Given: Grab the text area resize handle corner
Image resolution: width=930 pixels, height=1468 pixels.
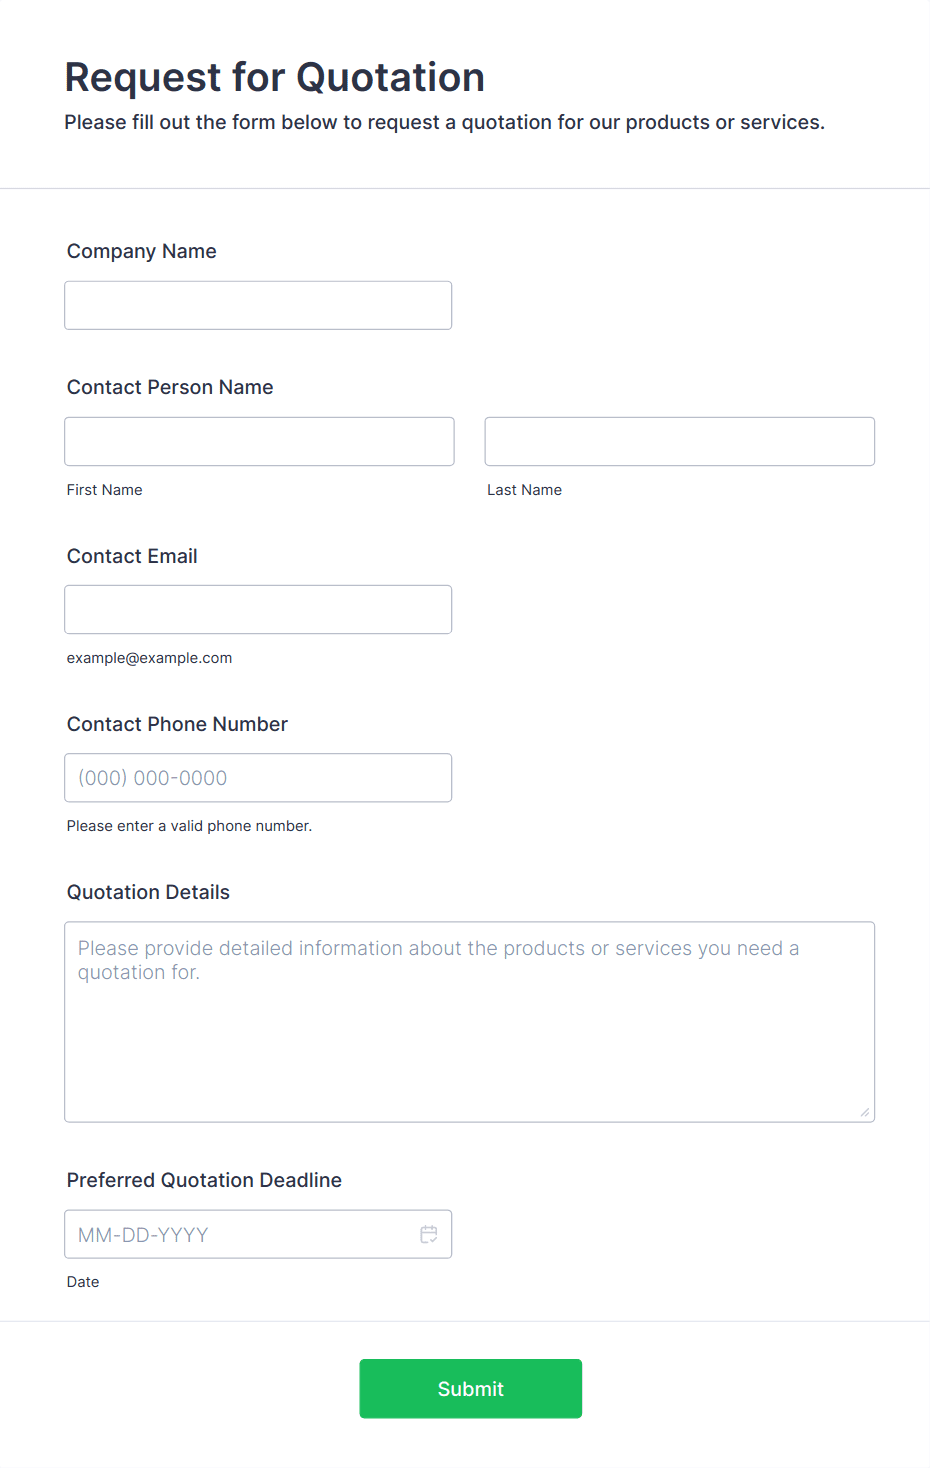Looking at the screenshot, I should 865,1112.
